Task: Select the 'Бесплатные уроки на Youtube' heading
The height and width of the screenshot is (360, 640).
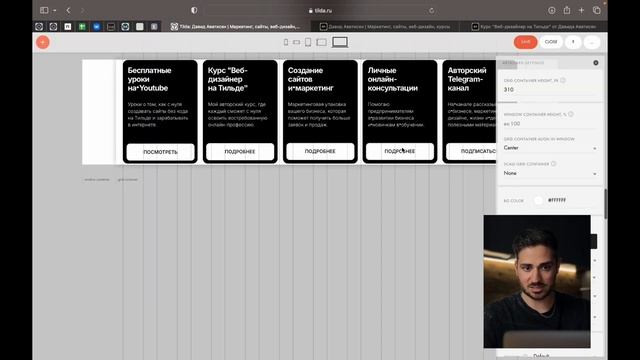Action: 149,79
